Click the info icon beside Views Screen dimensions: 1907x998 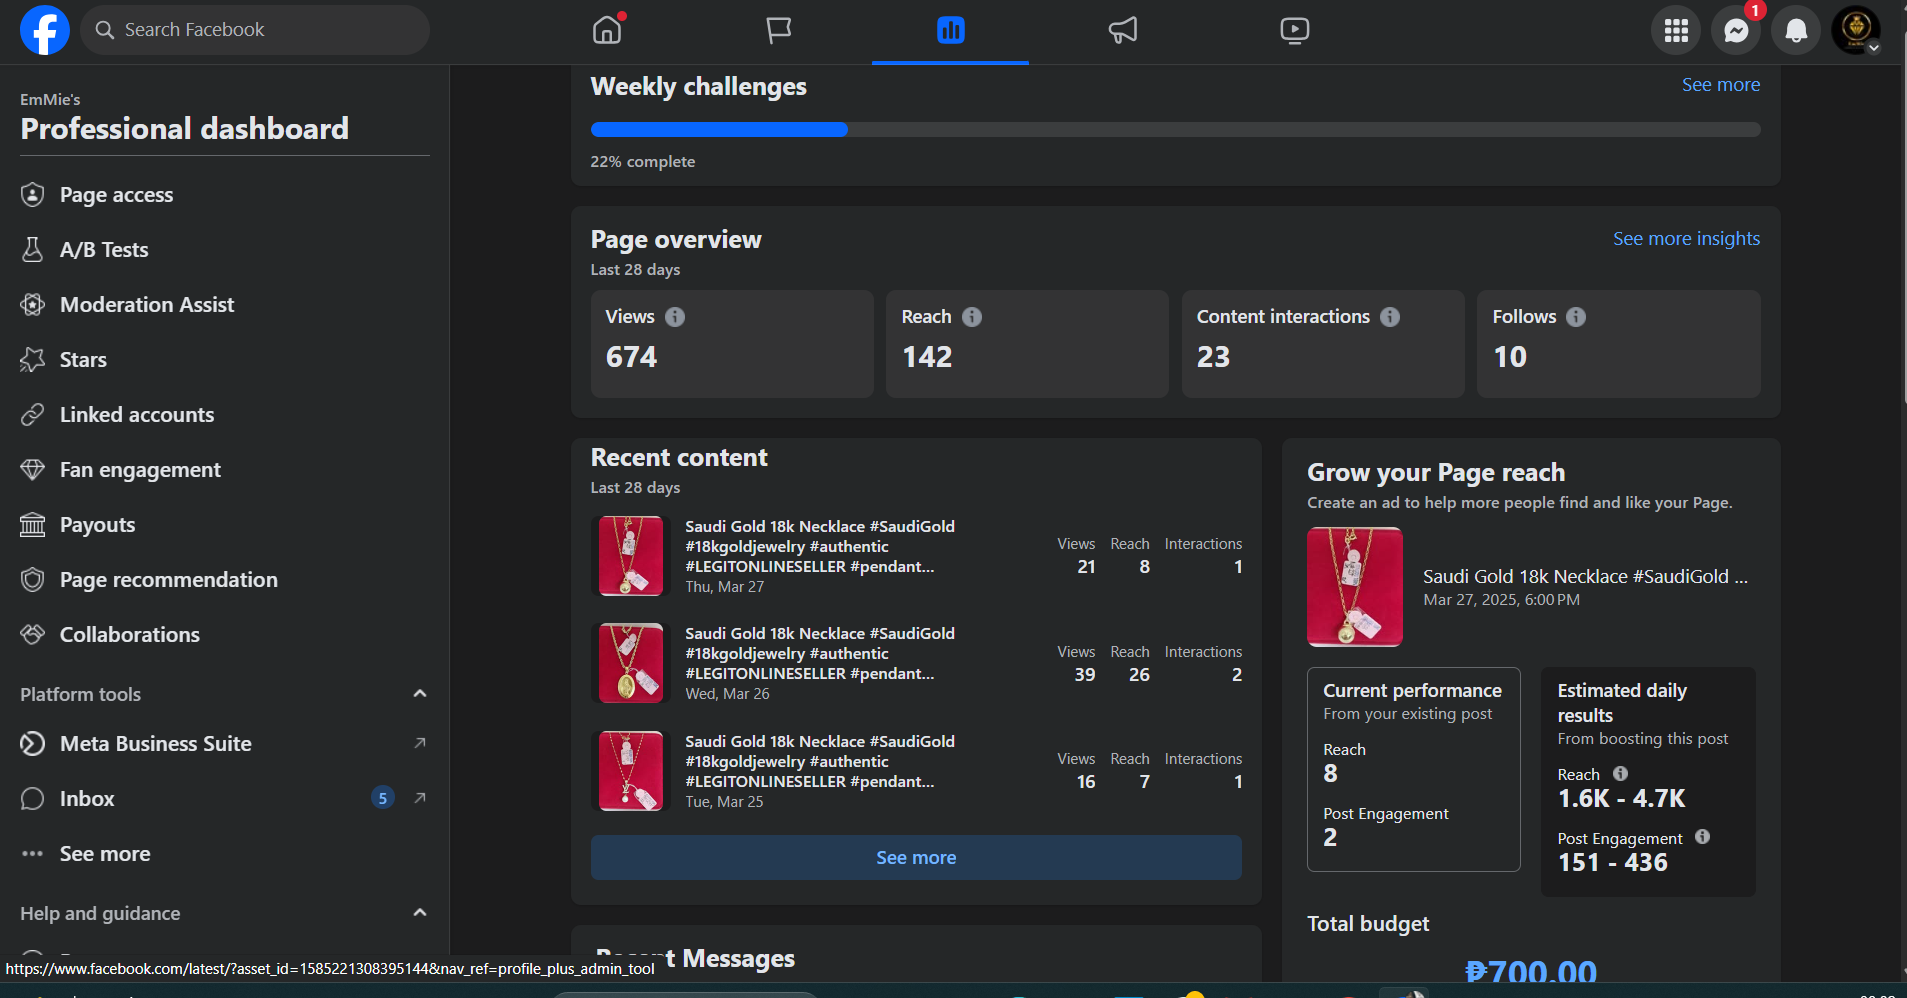[675, 317]
